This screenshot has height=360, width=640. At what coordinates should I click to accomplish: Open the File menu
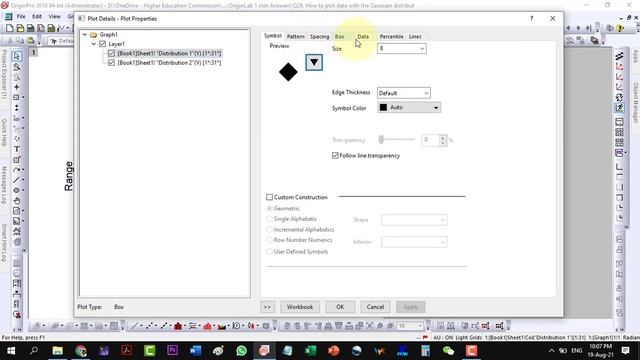pyautogui.click(x=21, y=16)
